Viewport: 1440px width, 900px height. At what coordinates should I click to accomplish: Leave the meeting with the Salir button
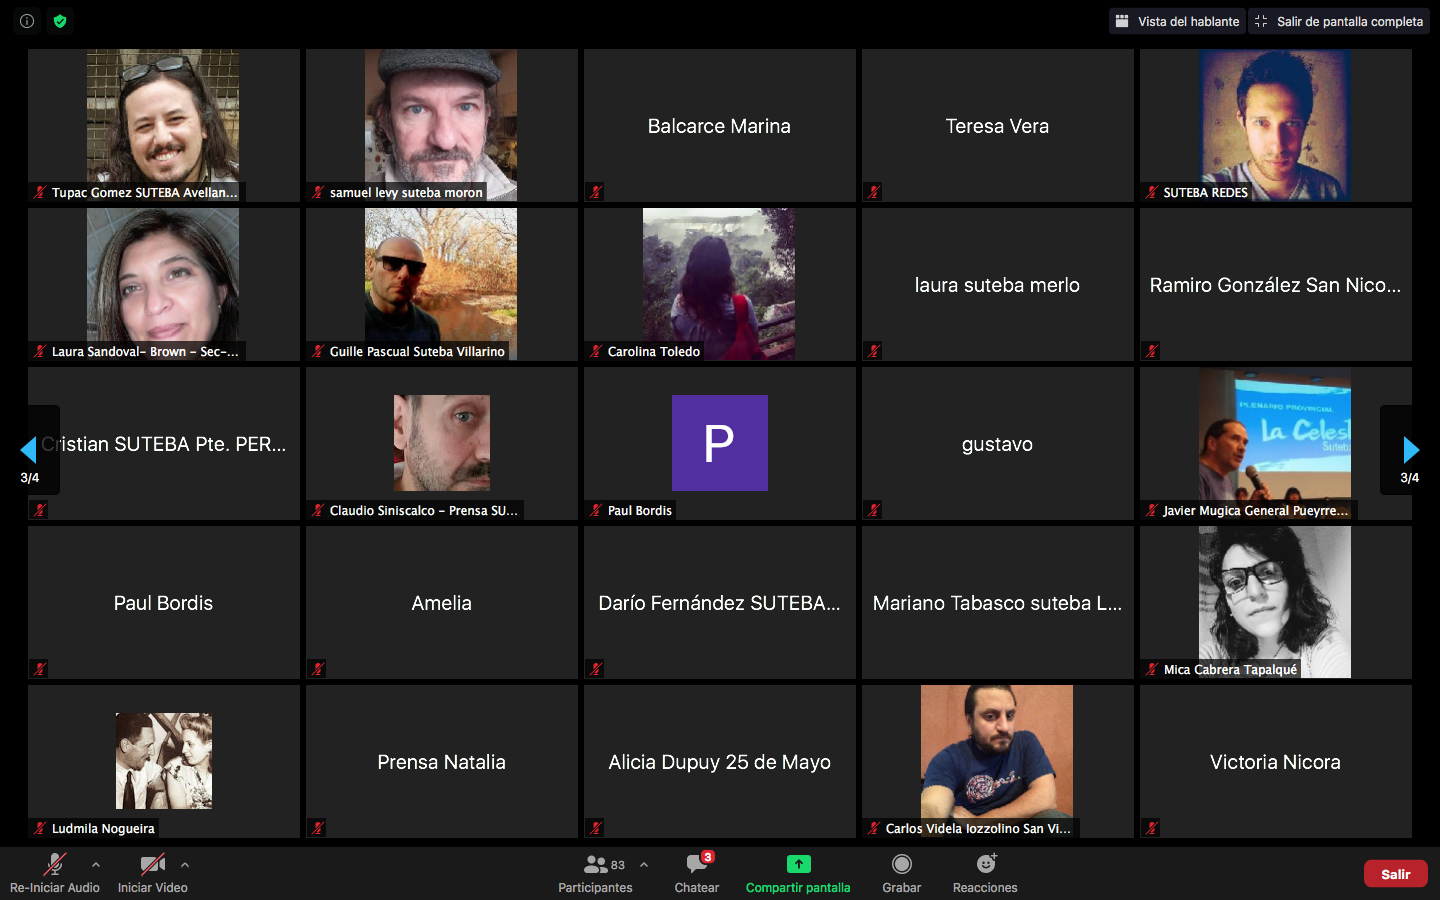pyautogui.click(x=1395, y=874)
